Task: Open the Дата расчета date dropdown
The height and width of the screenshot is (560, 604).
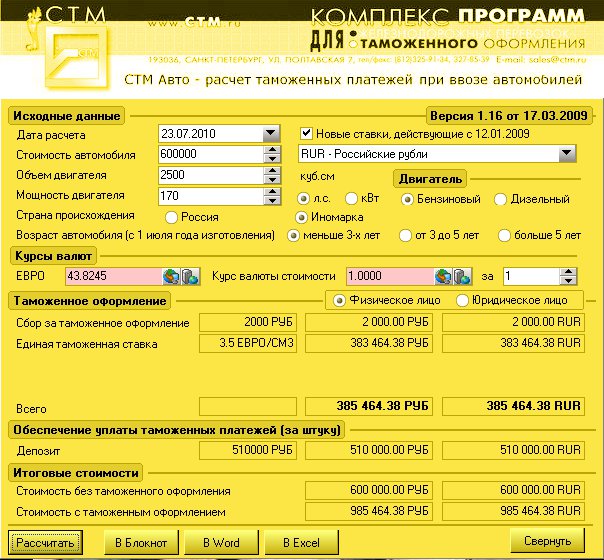Action: [x=271, y=134]
